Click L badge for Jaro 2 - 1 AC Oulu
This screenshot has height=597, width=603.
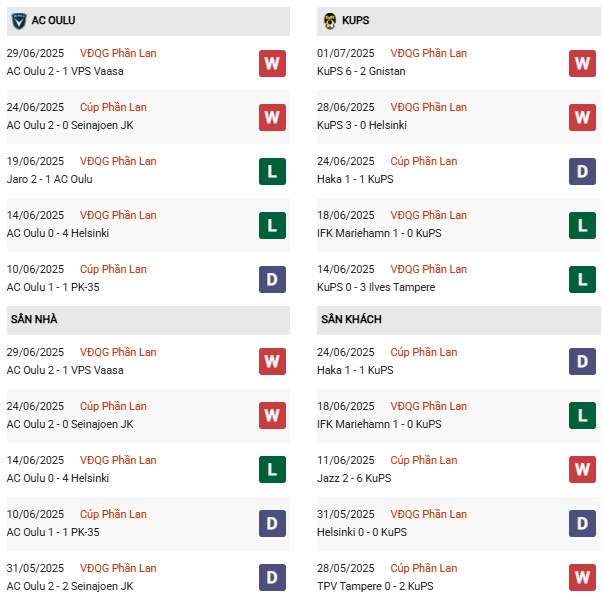[x=271, y=171]
